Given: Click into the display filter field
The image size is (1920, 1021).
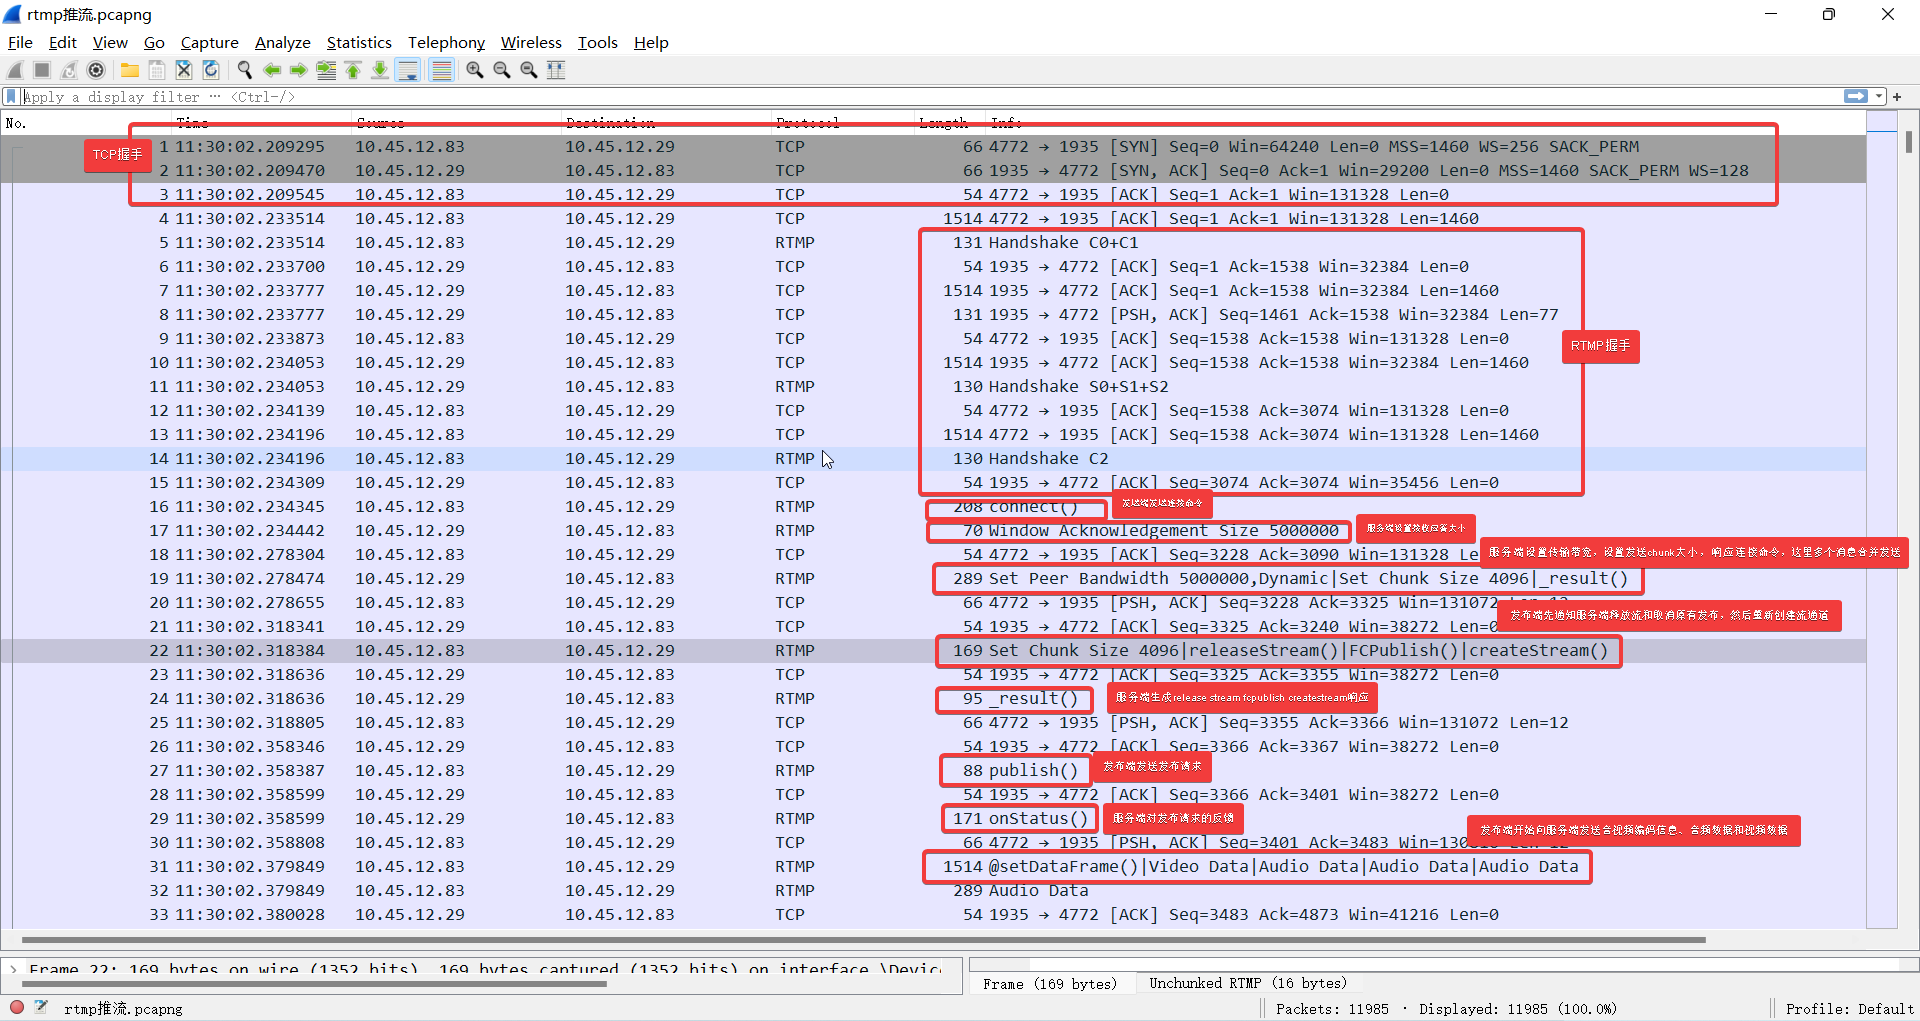Looking at the screenshot, I should [930, 97].
